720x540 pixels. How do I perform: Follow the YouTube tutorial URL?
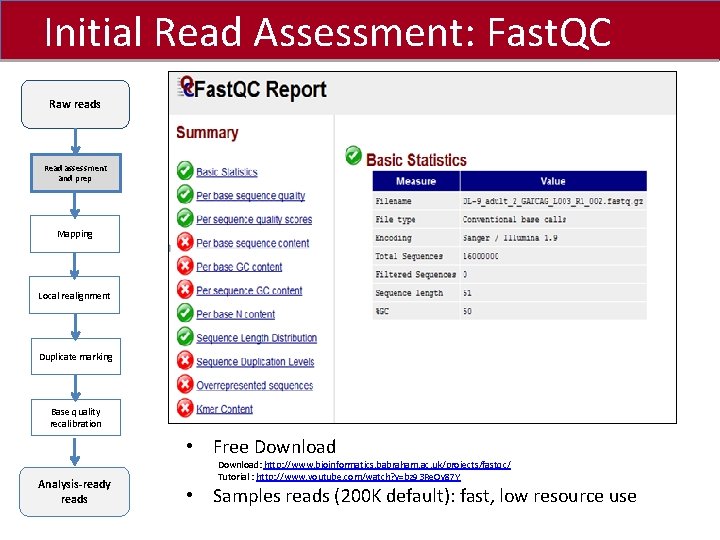[x=358, y=477]
